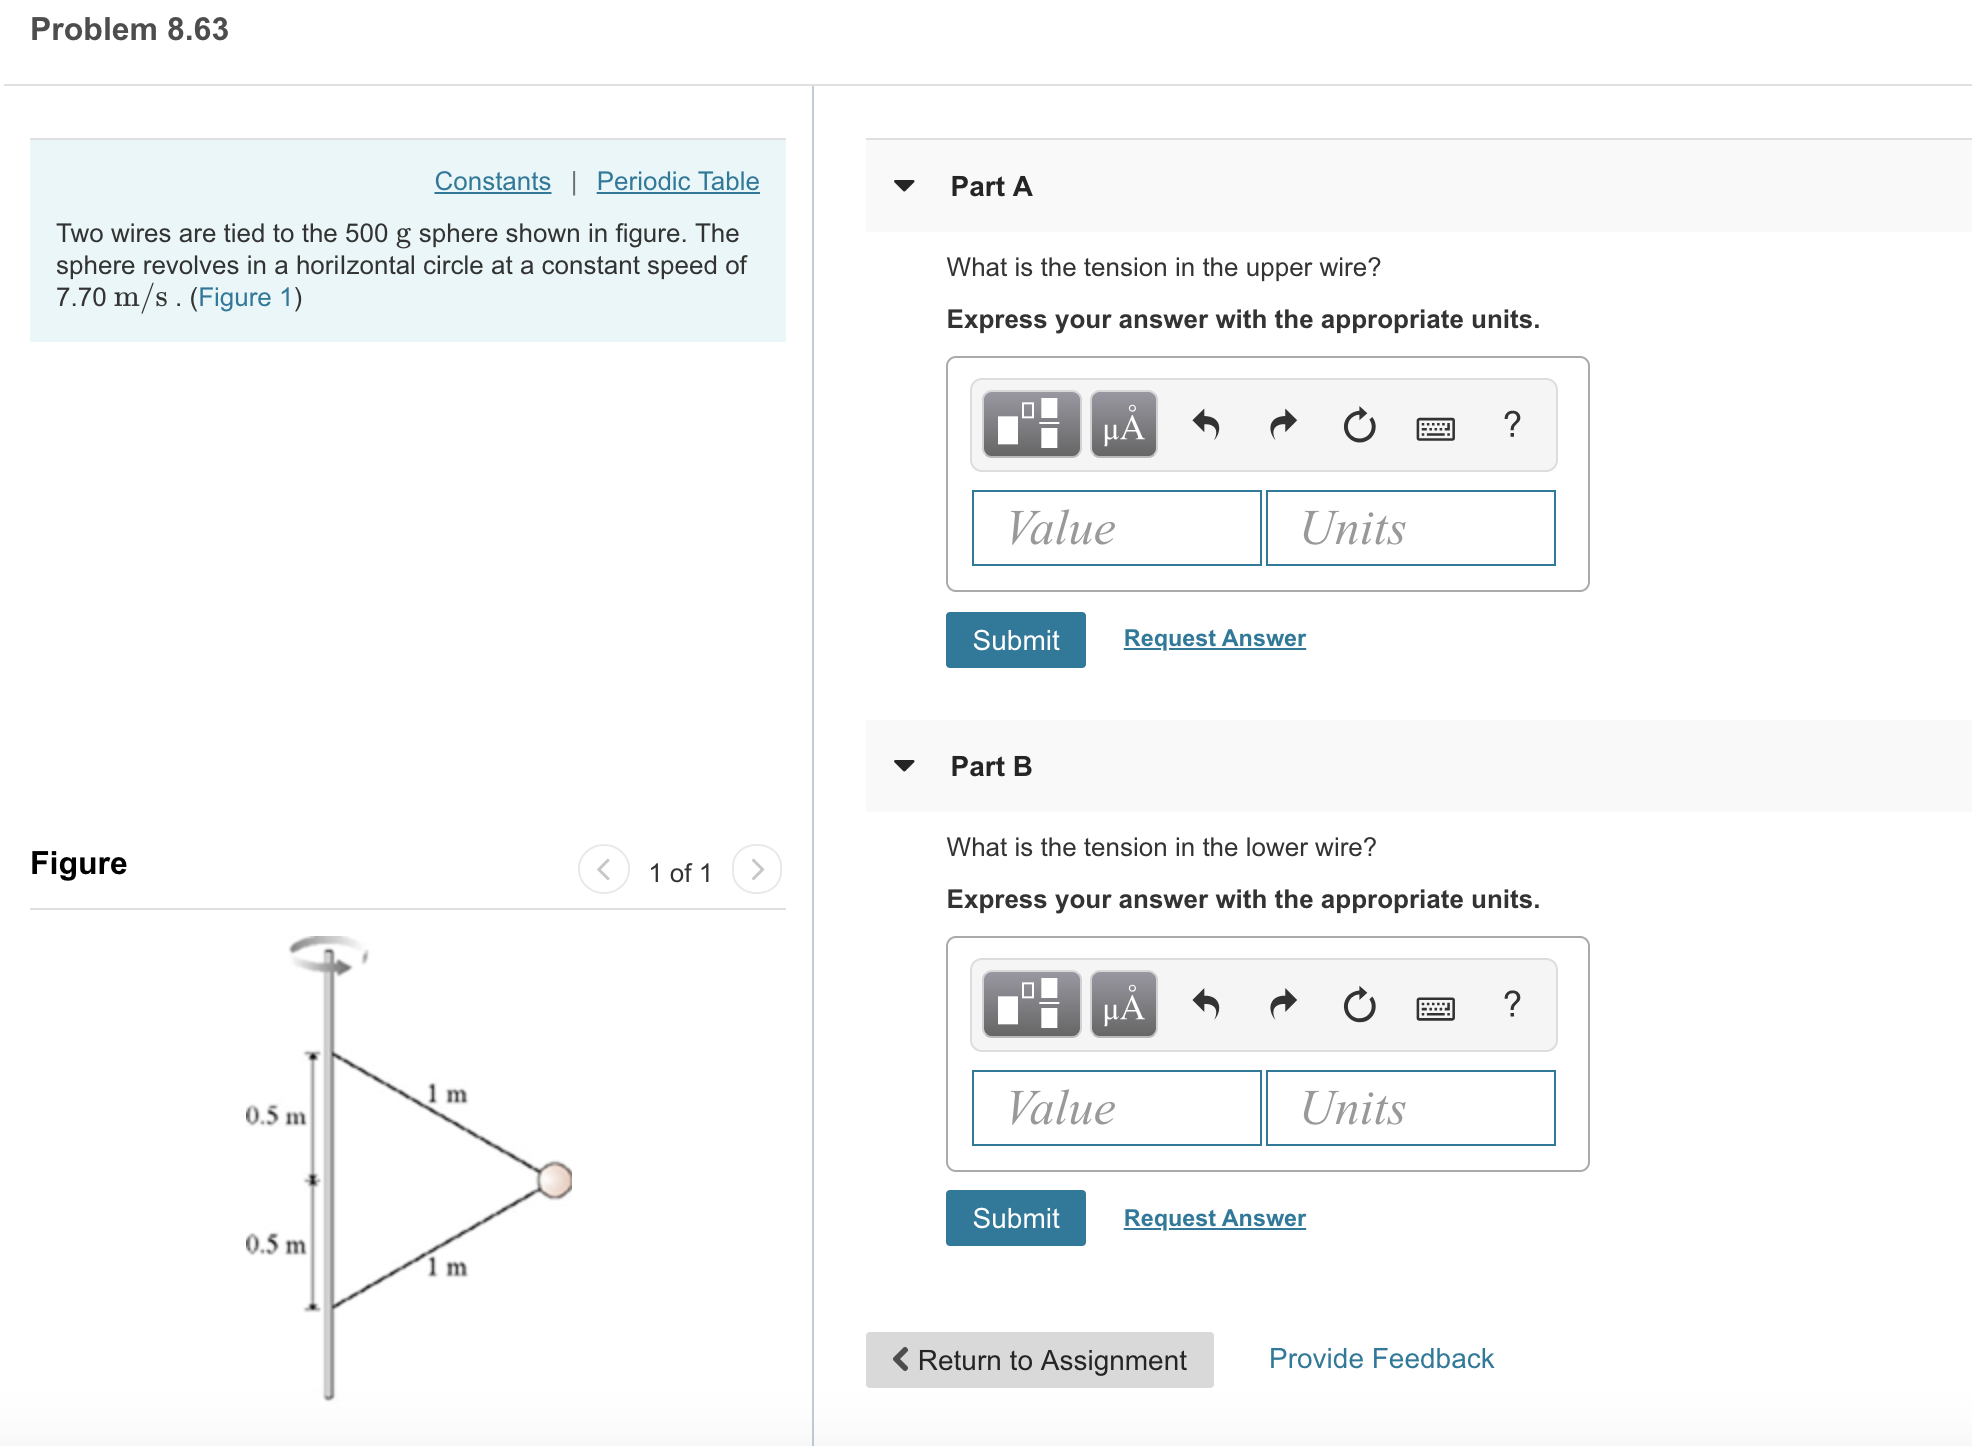The height and width of the screenshot is (1446, 1972).
Task: Open the keyboard shortcuts icon in Part B
Action: [1435, 1007]
